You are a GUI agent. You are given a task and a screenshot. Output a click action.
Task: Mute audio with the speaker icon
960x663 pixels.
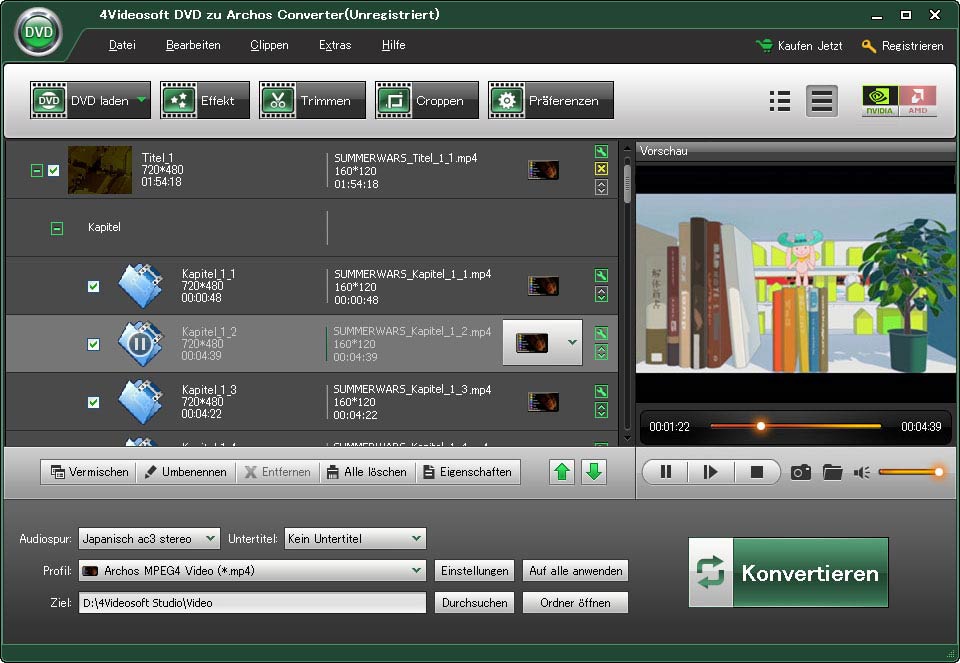pyautogui.click(x=862, y=472)
